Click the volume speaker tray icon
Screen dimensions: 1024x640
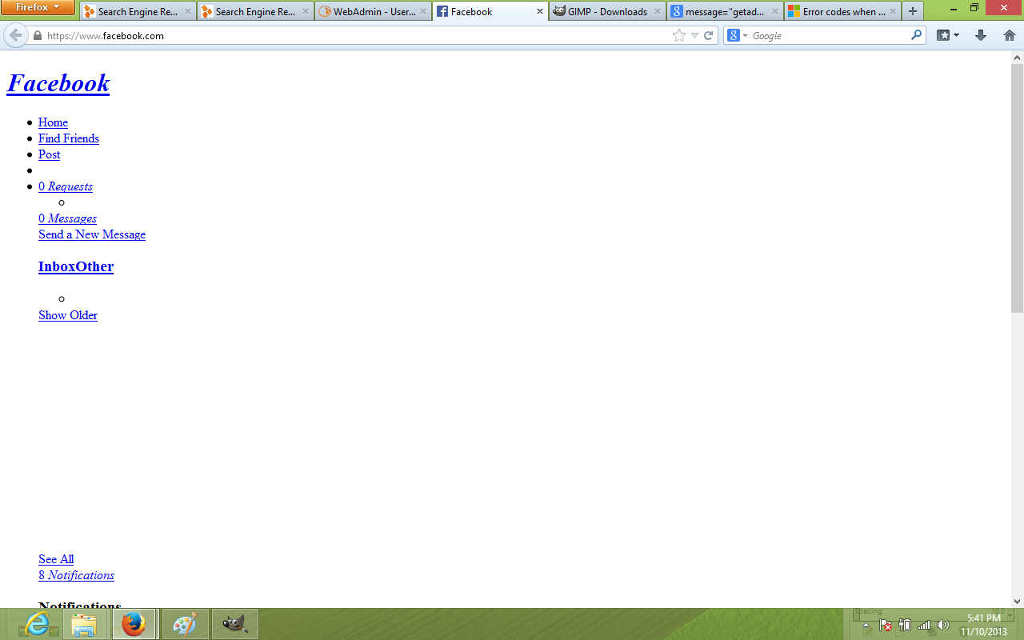(943, 625)
